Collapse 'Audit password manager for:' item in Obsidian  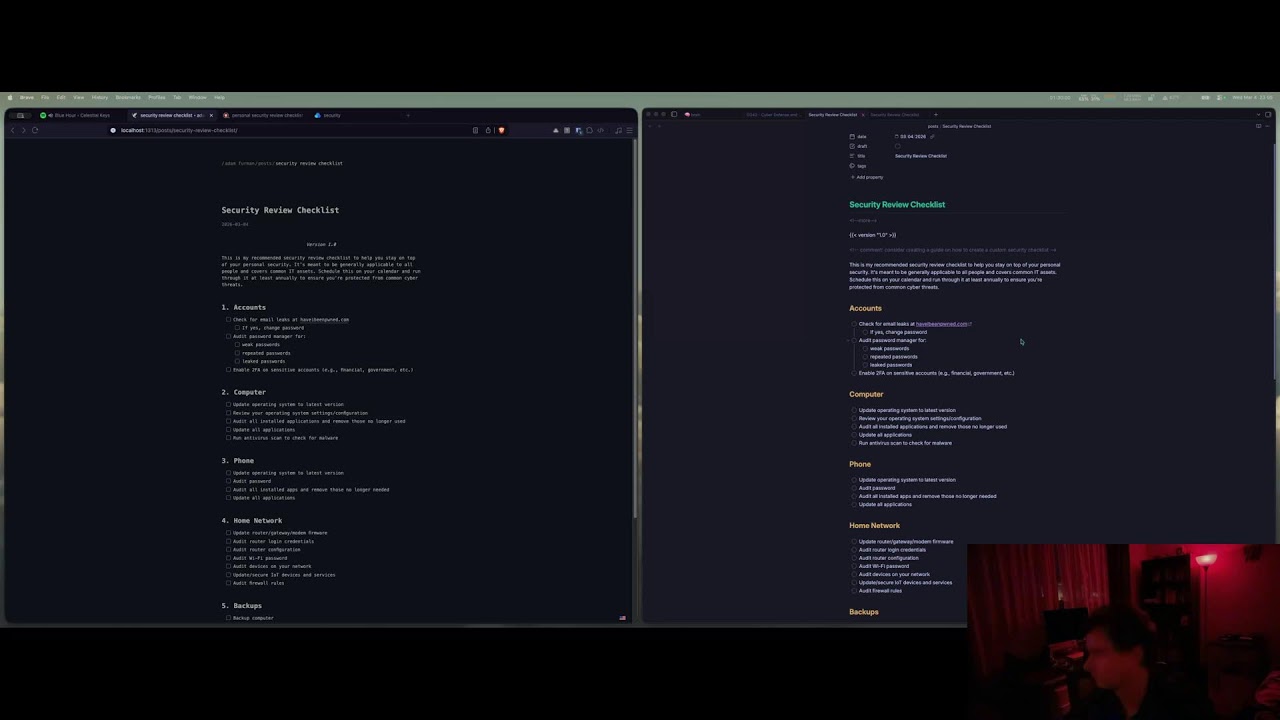coord(847,341)
